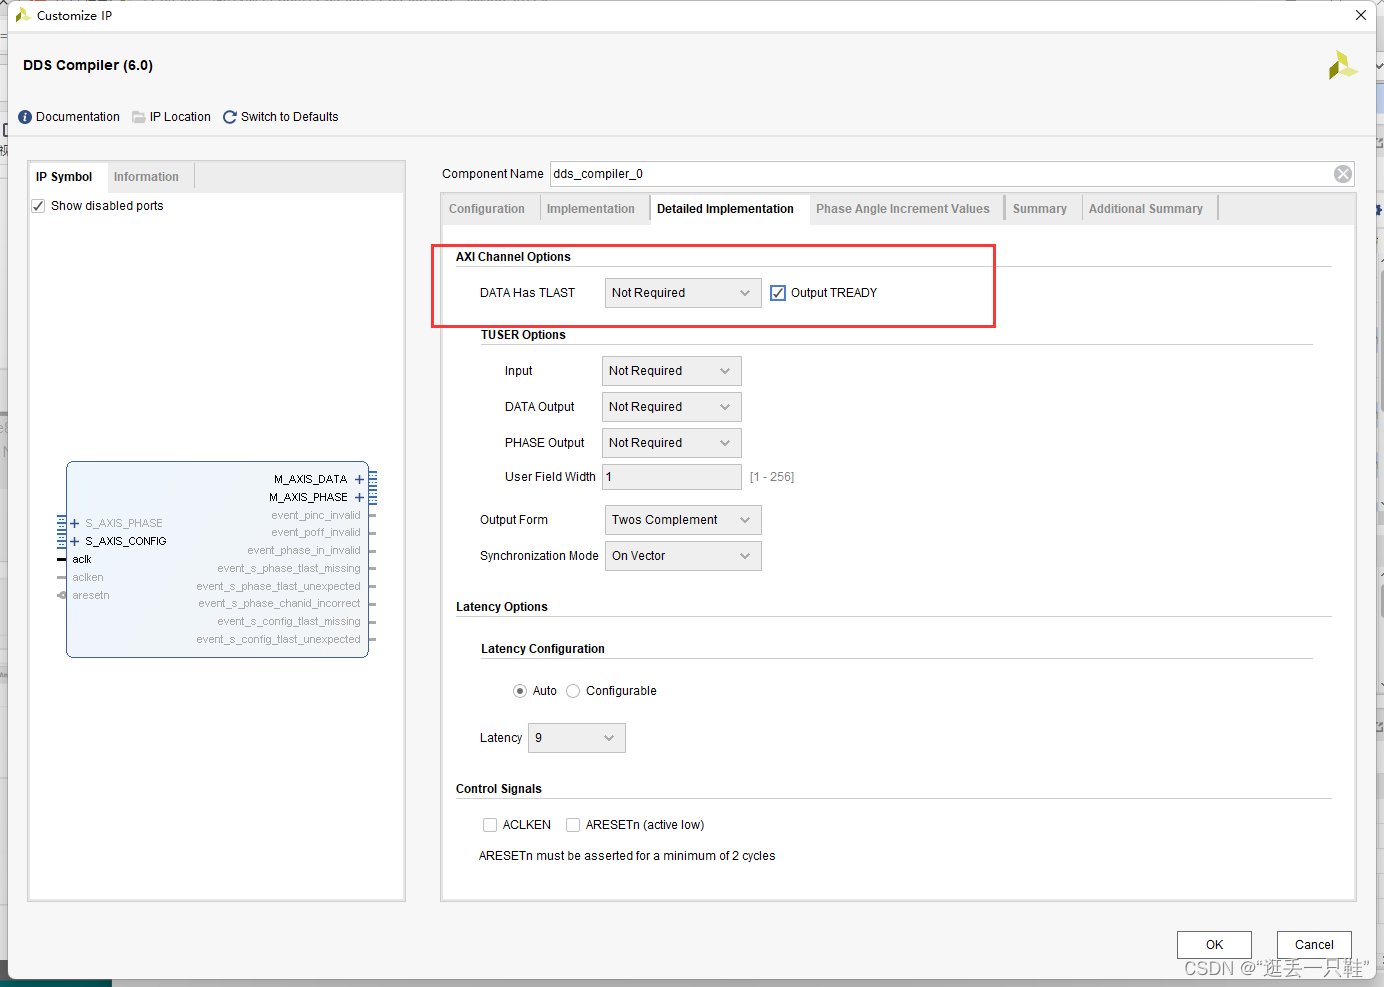Click the event_s_phase_tlast_unexpected port label
The width and height of the screenshot is (1384, 987).
279,586
